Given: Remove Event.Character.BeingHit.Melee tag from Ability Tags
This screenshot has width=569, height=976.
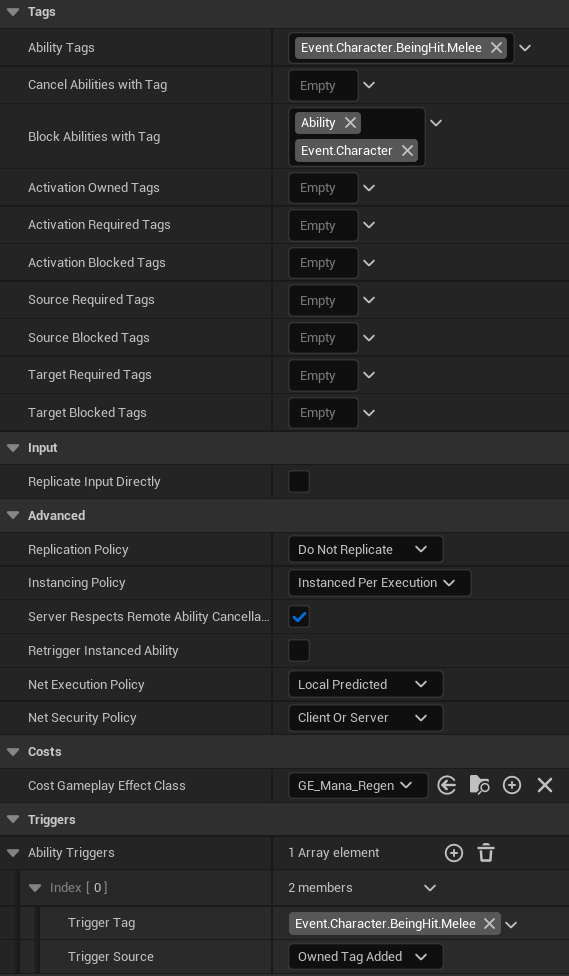Looking at the screenshot, I should [x=496, y=48].
